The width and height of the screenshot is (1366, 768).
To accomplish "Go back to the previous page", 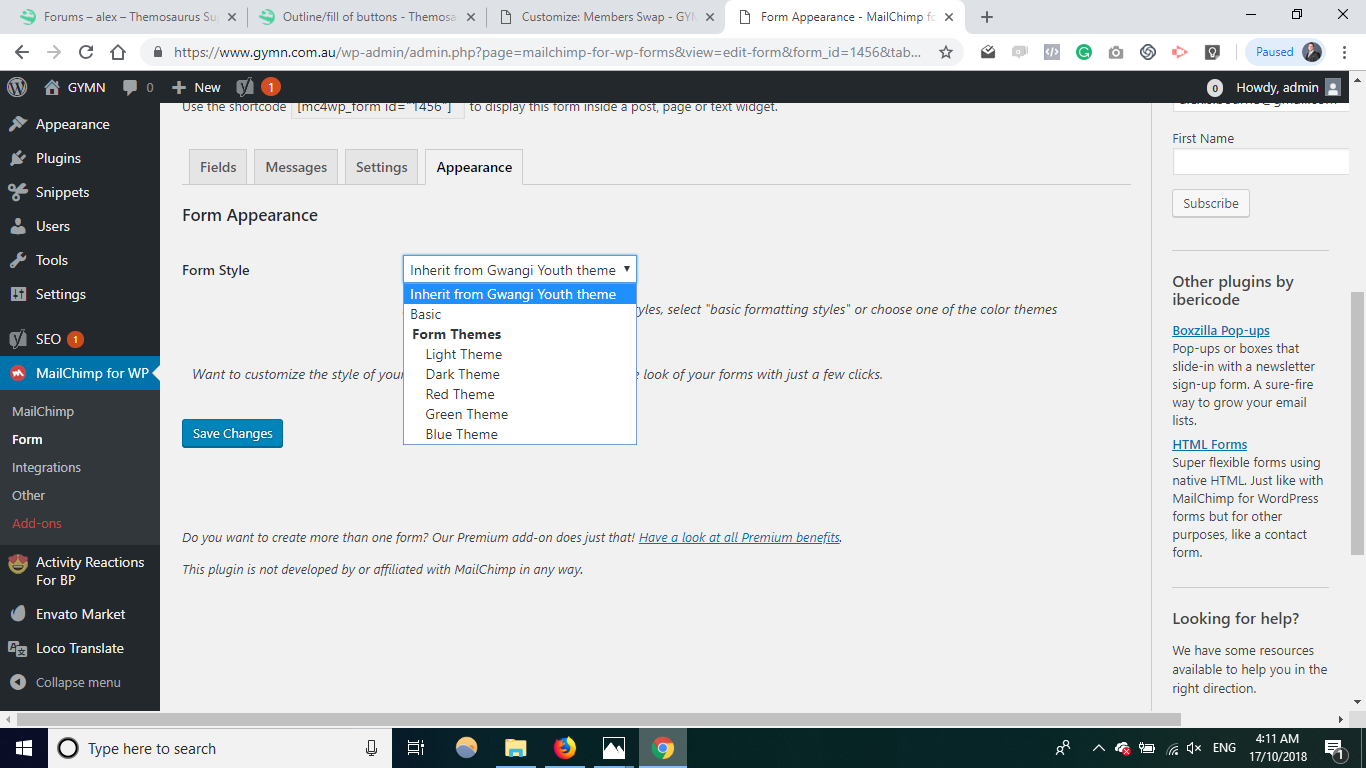I will point(22,52).
